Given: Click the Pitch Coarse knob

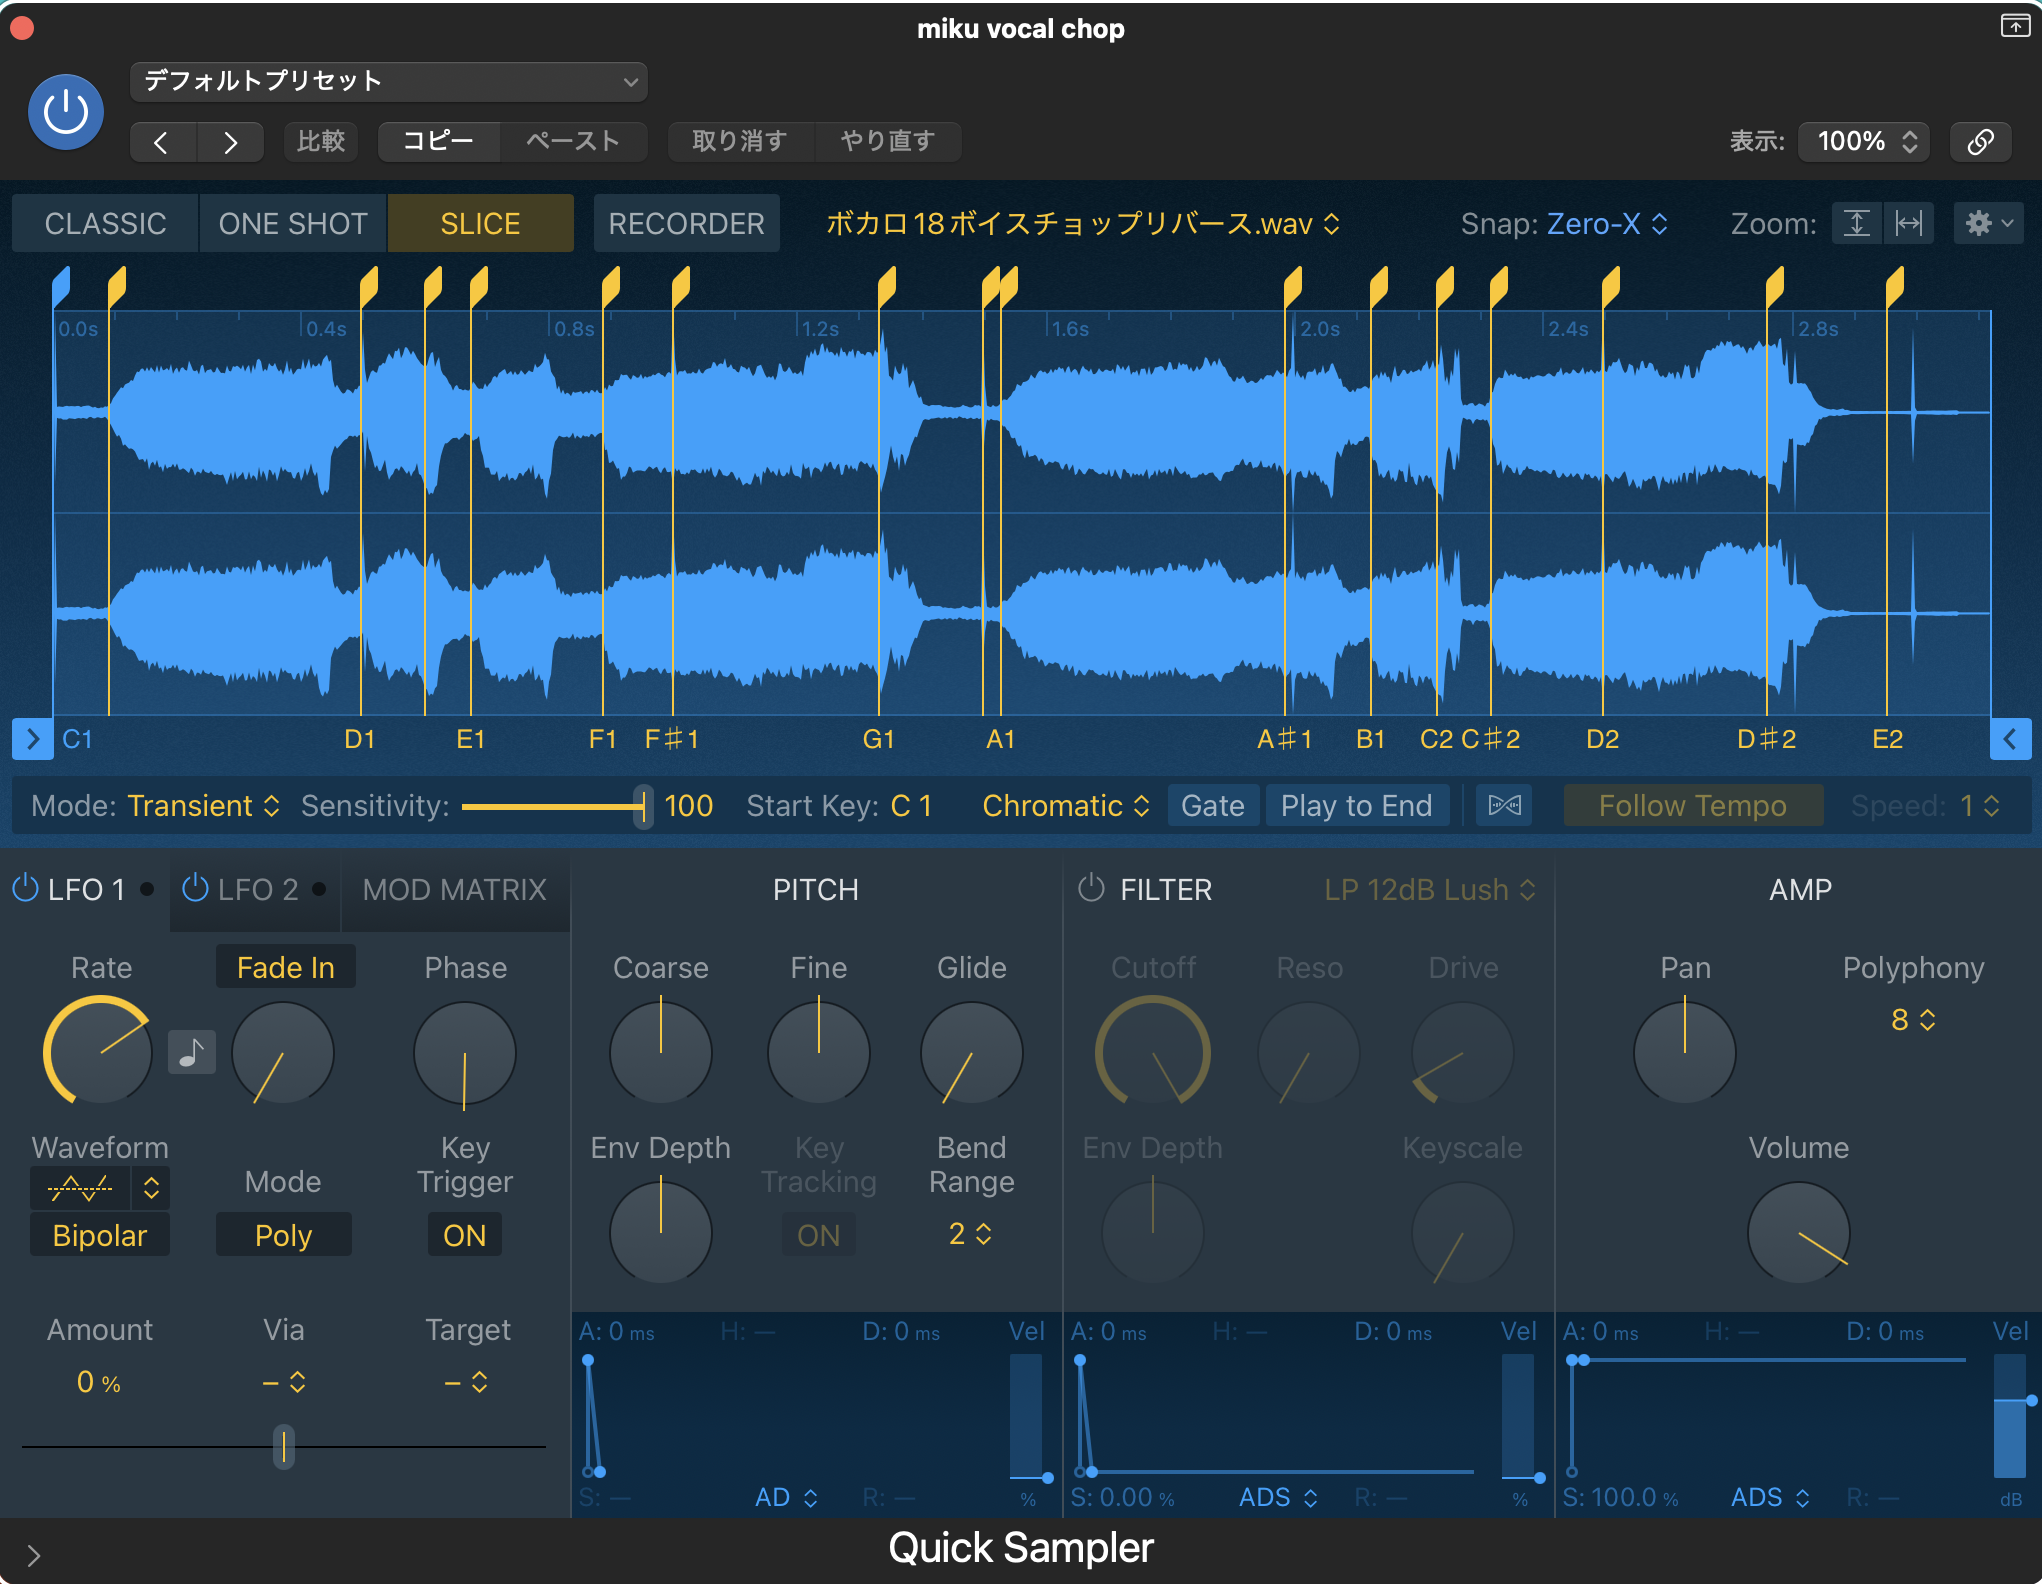Looking at the screenshot, I should [x=661, y=1052].
